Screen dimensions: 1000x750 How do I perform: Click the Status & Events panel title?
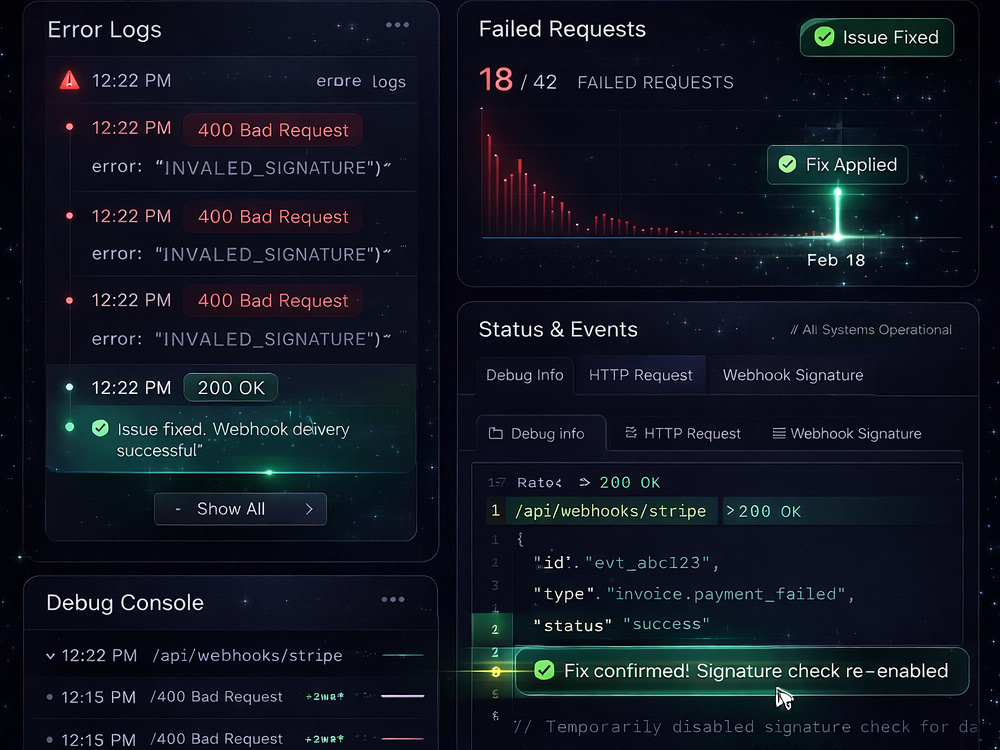pyautogui.click(x=558, y=330)
